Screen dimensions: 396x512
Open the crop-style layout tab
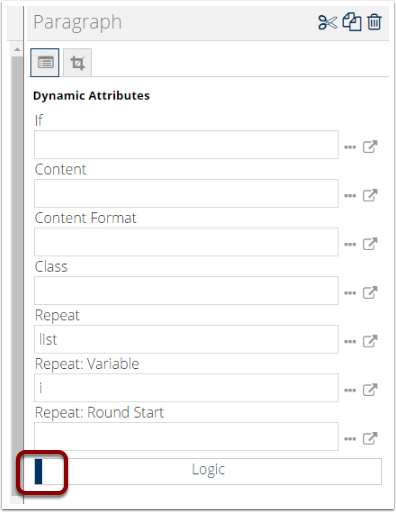click(x=77, y=63)
